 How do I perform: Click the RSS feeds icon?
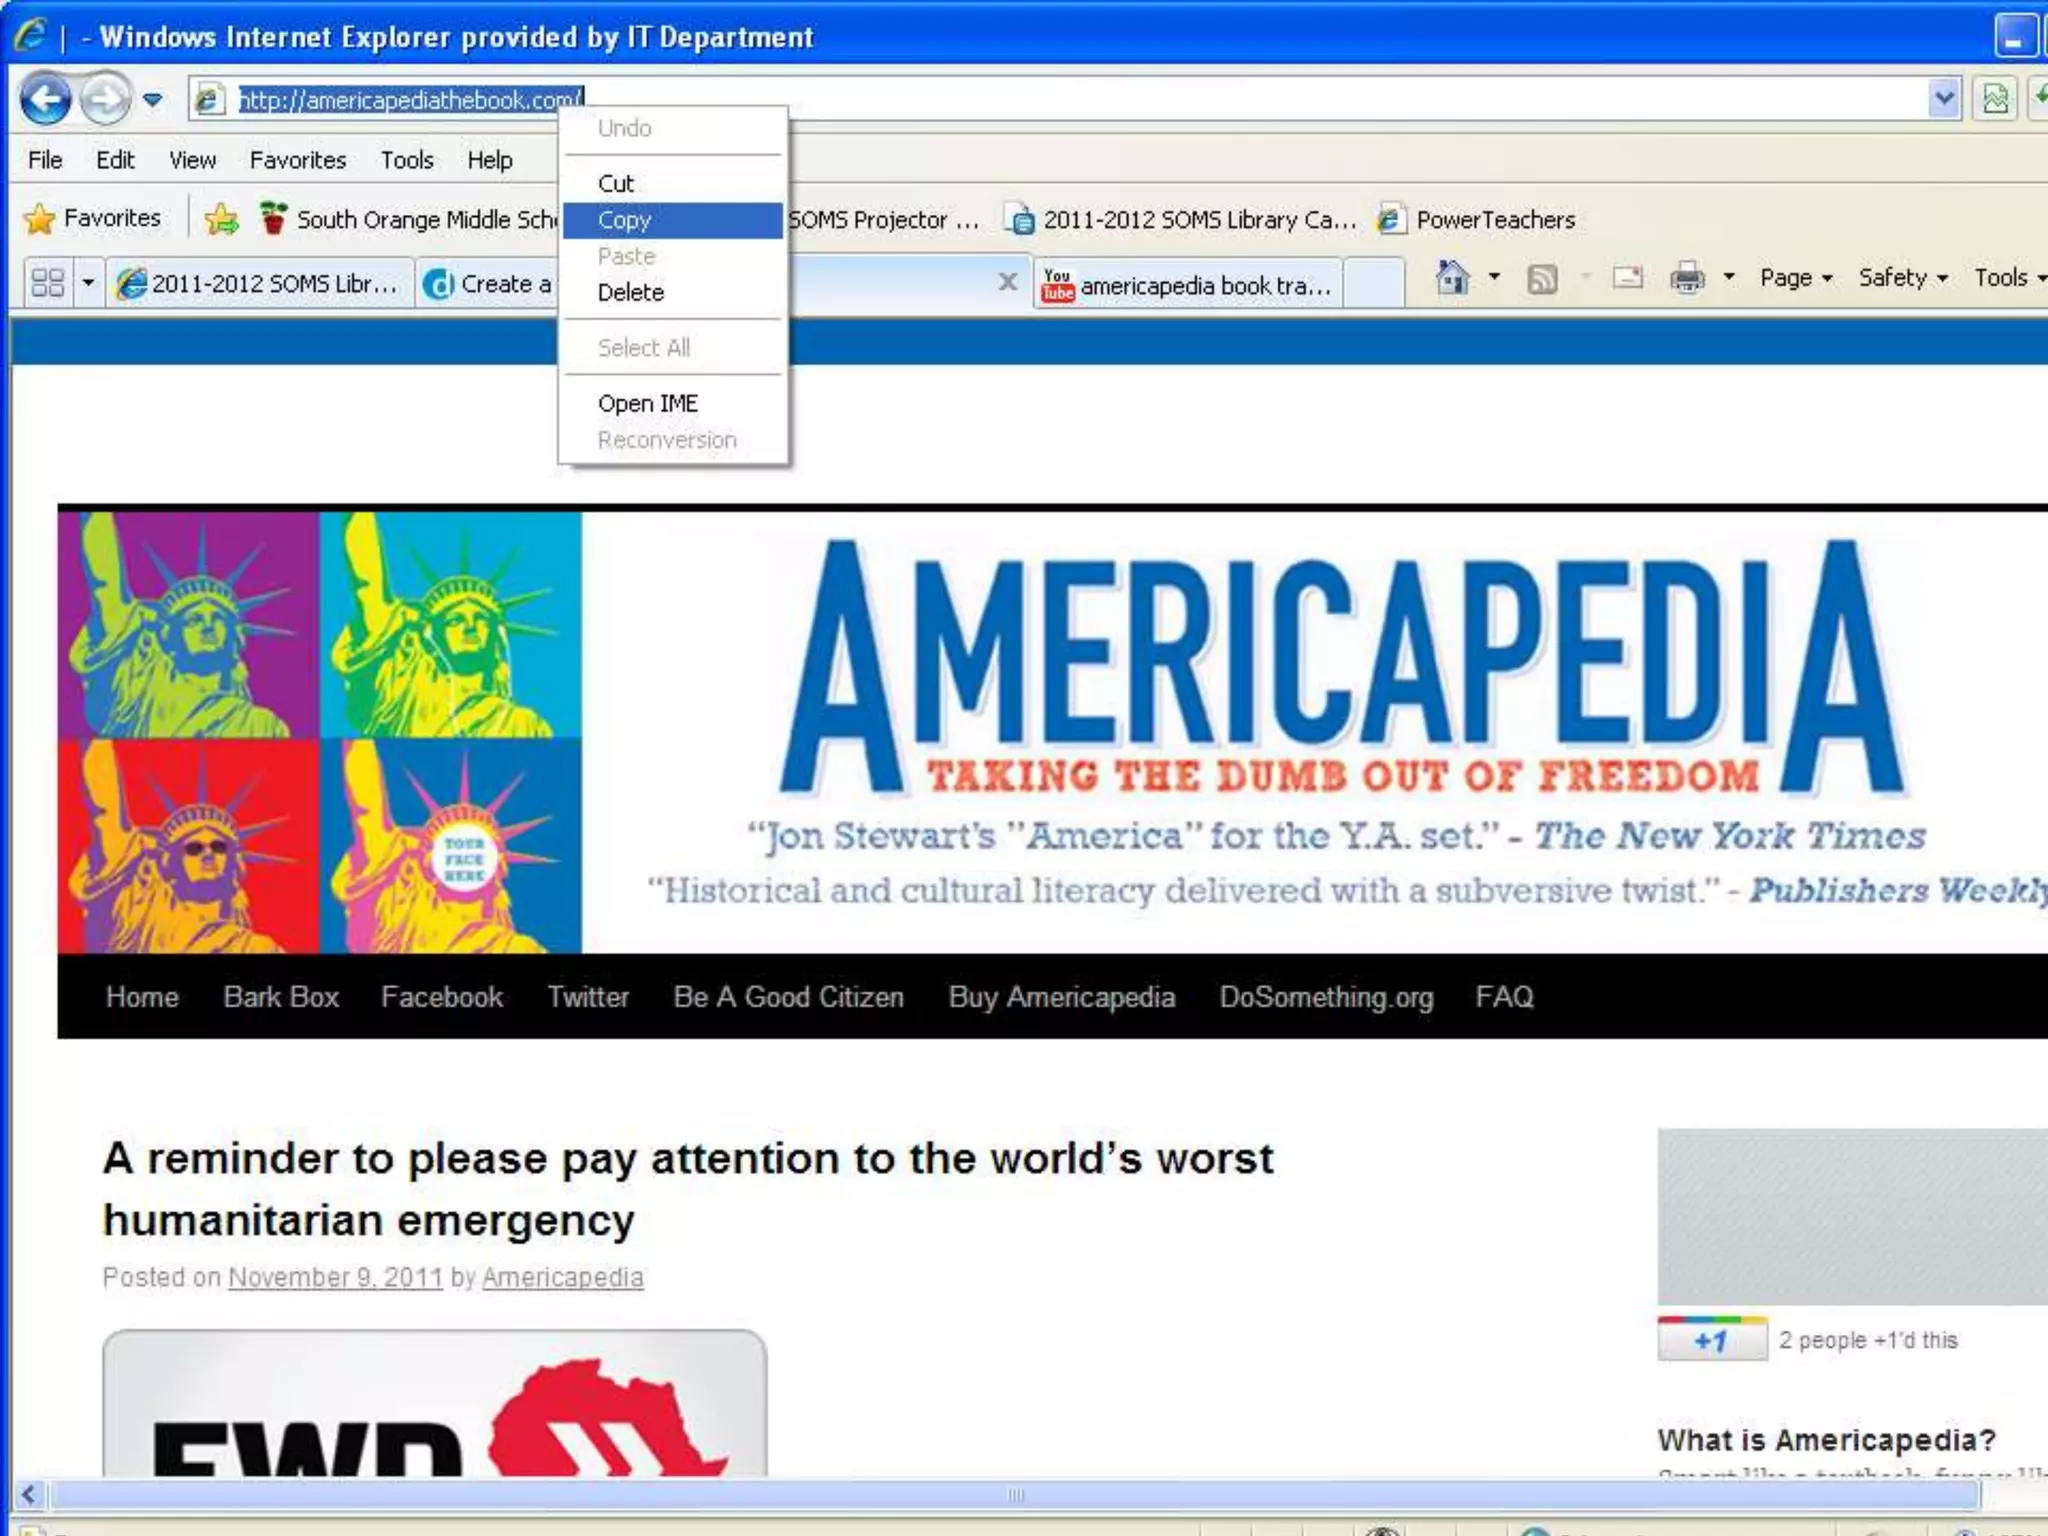(x=1542, y=279)
